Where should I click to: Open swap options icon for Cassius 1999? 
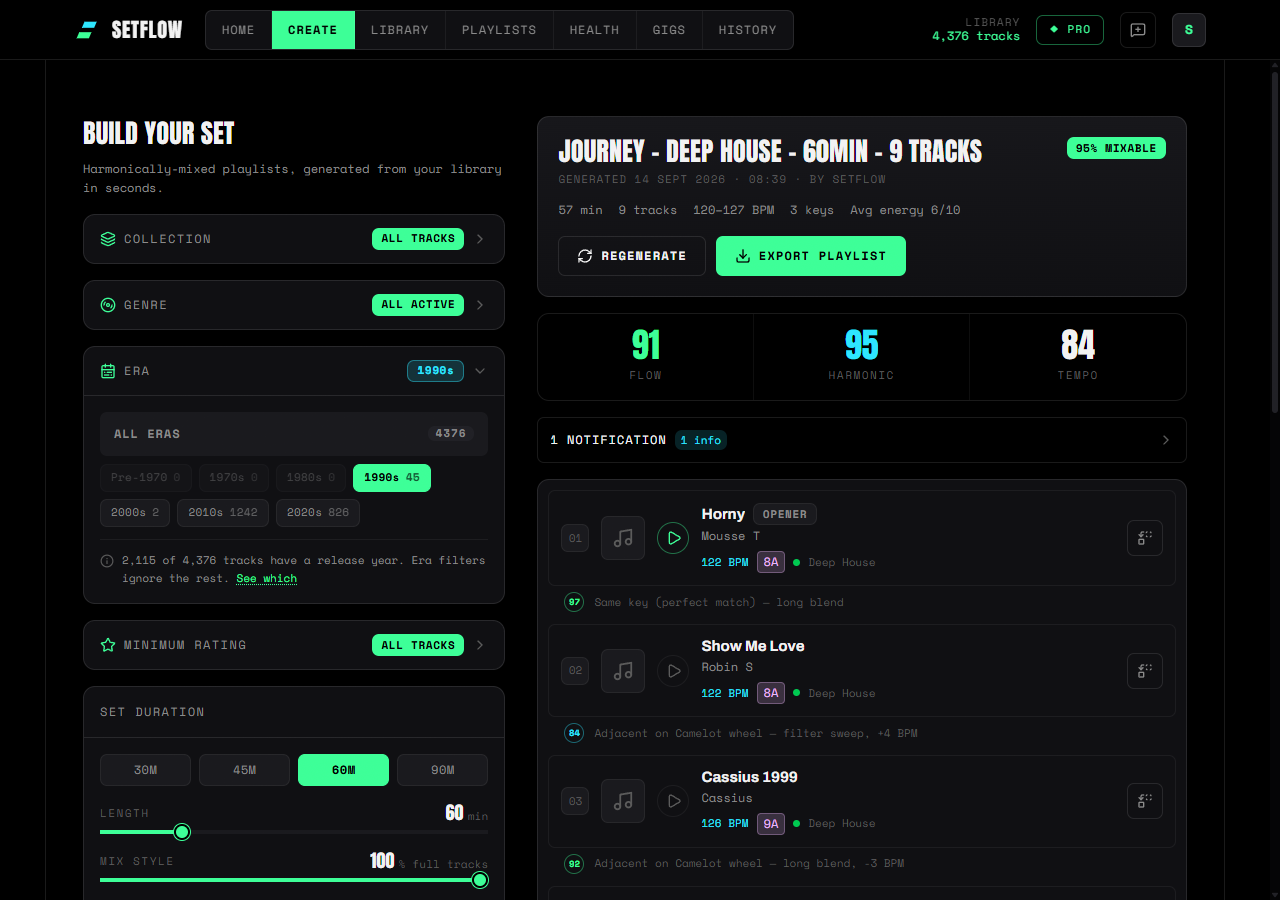(x=1145, y=801)
